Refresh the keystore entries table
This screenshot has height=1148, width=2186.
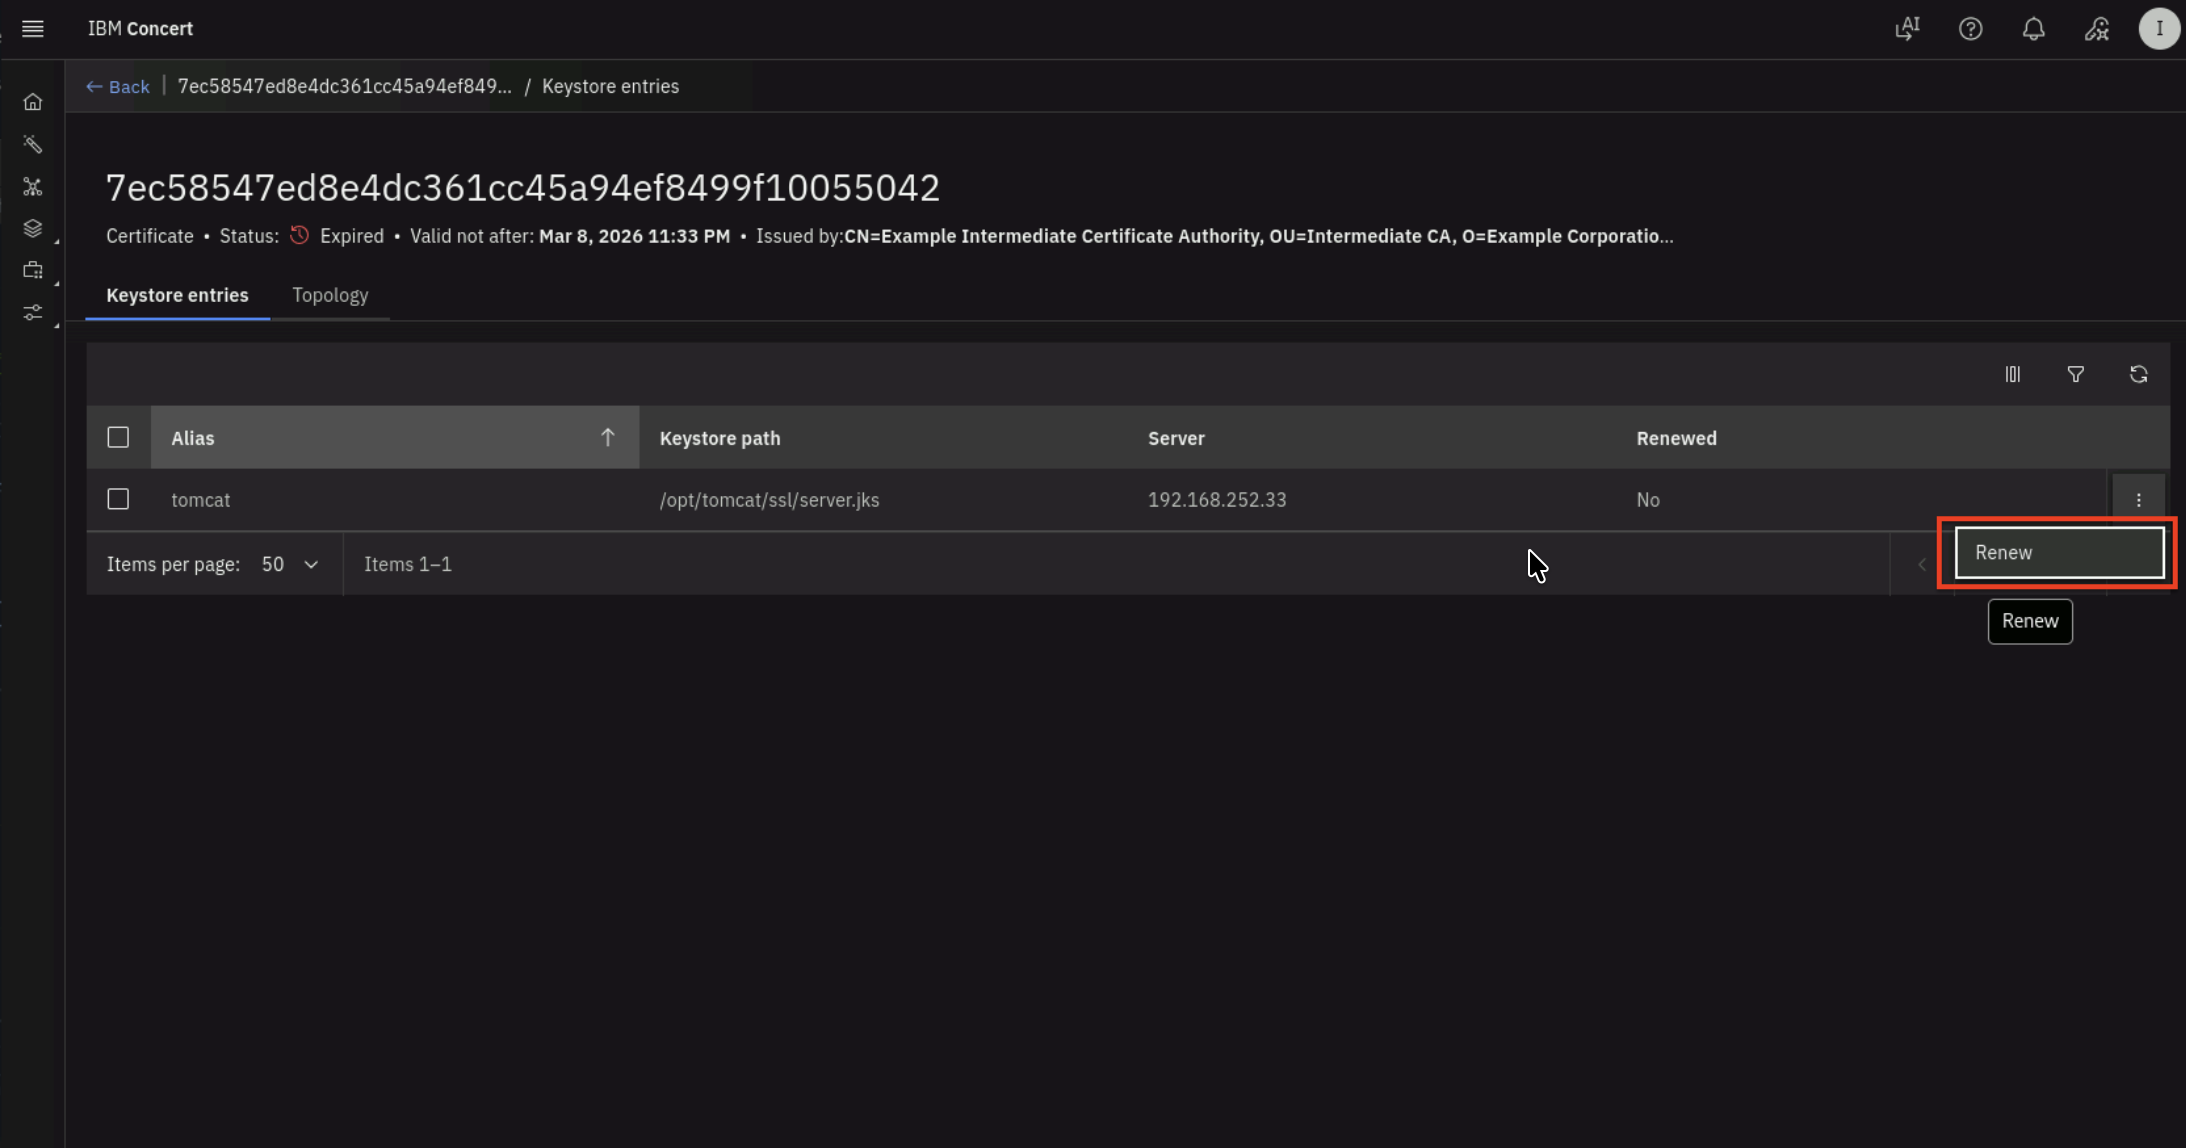point(2138,374)
